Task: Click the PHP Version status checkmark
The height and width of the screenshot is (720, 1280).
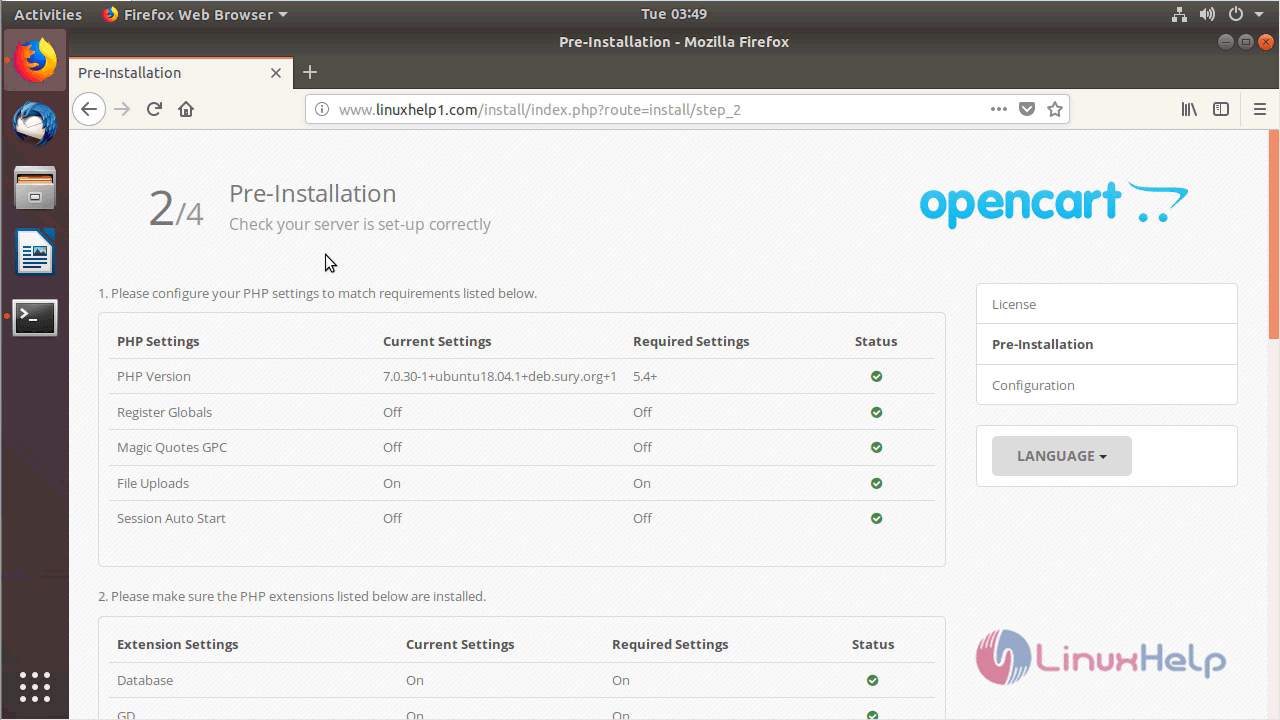Action: 876,376
